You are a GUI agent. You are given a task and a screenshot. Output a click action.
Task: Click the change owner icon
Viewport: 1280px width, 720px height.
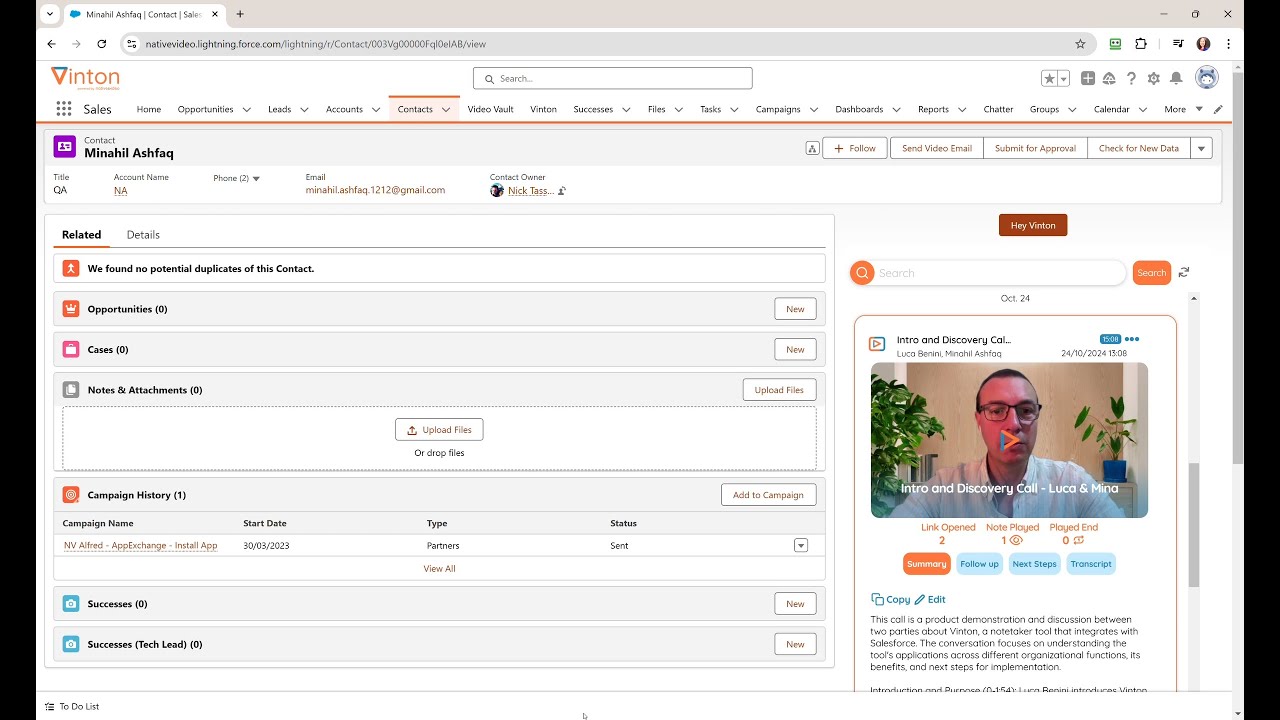(562, 190)
